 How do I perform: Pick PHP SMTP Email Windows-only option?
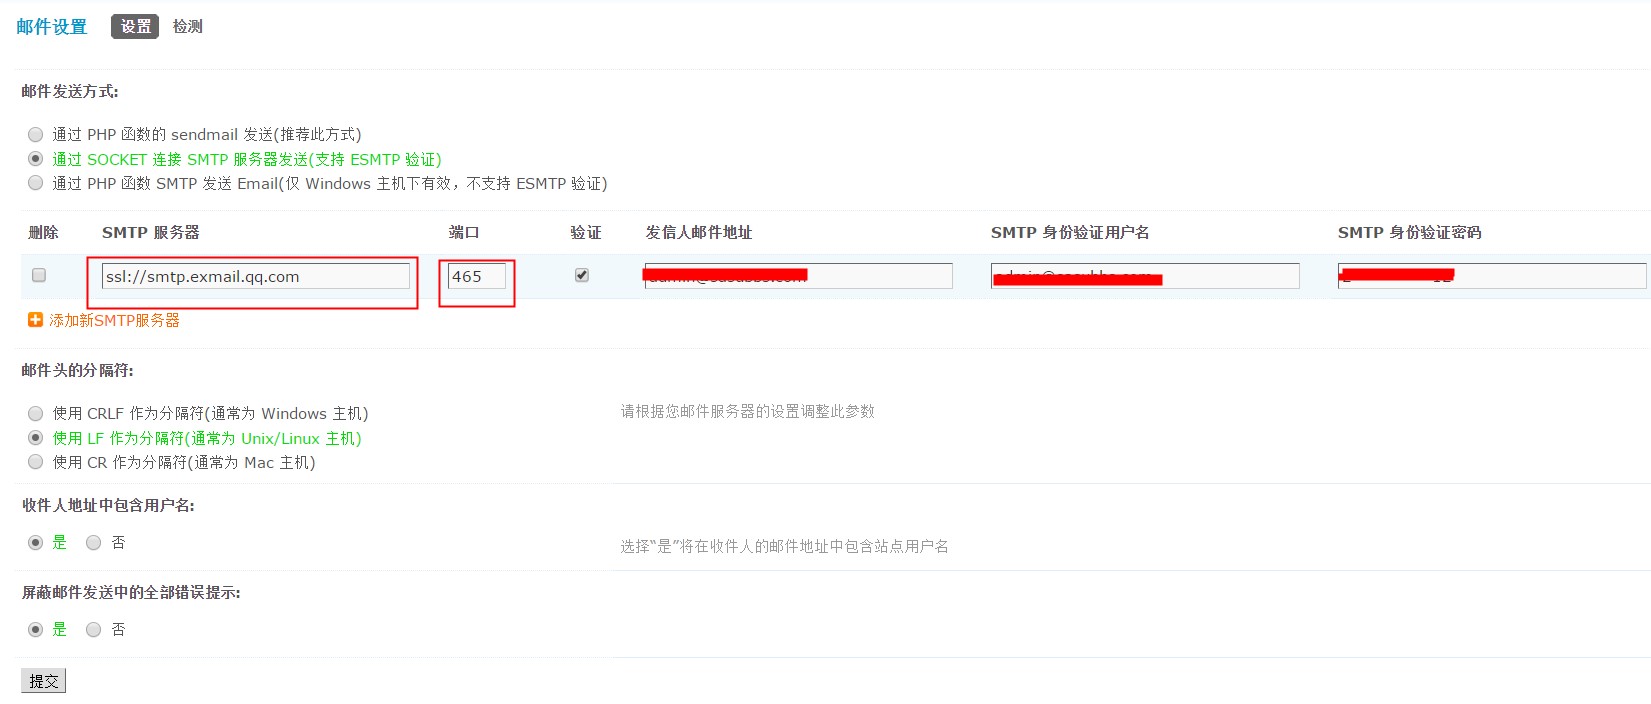click(x=36, y=183)
